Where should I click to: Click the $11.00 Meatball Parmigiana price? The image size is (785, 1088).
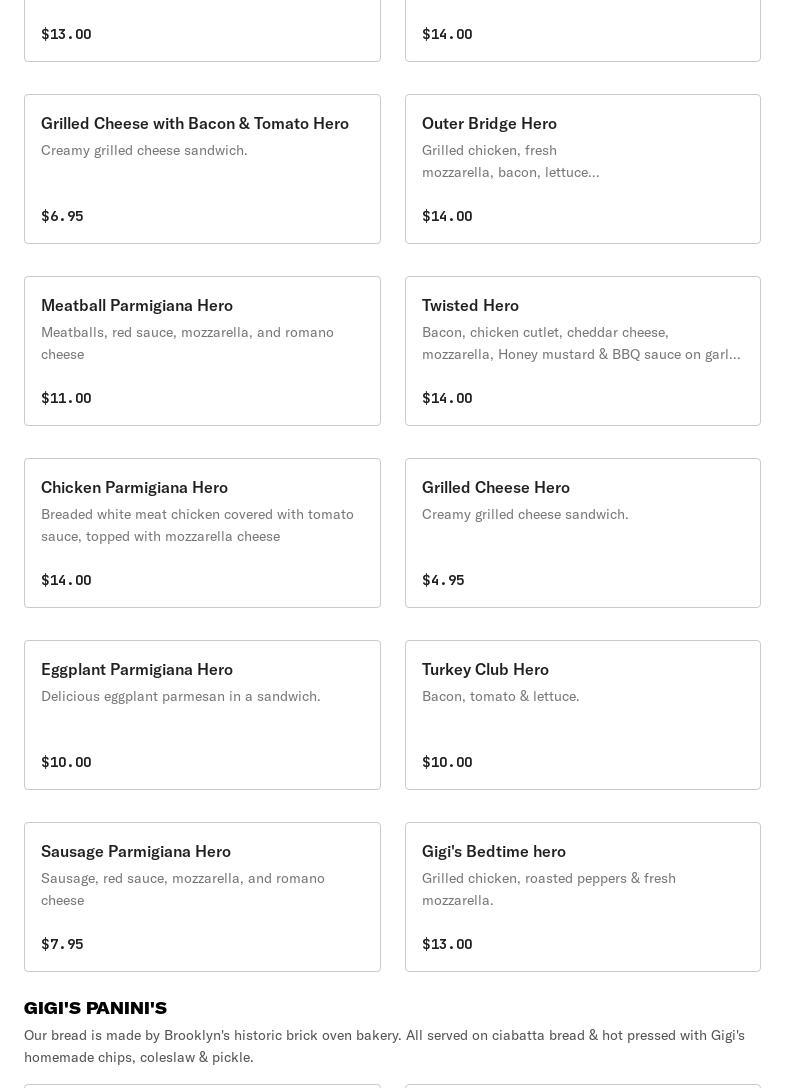point(66,398)
